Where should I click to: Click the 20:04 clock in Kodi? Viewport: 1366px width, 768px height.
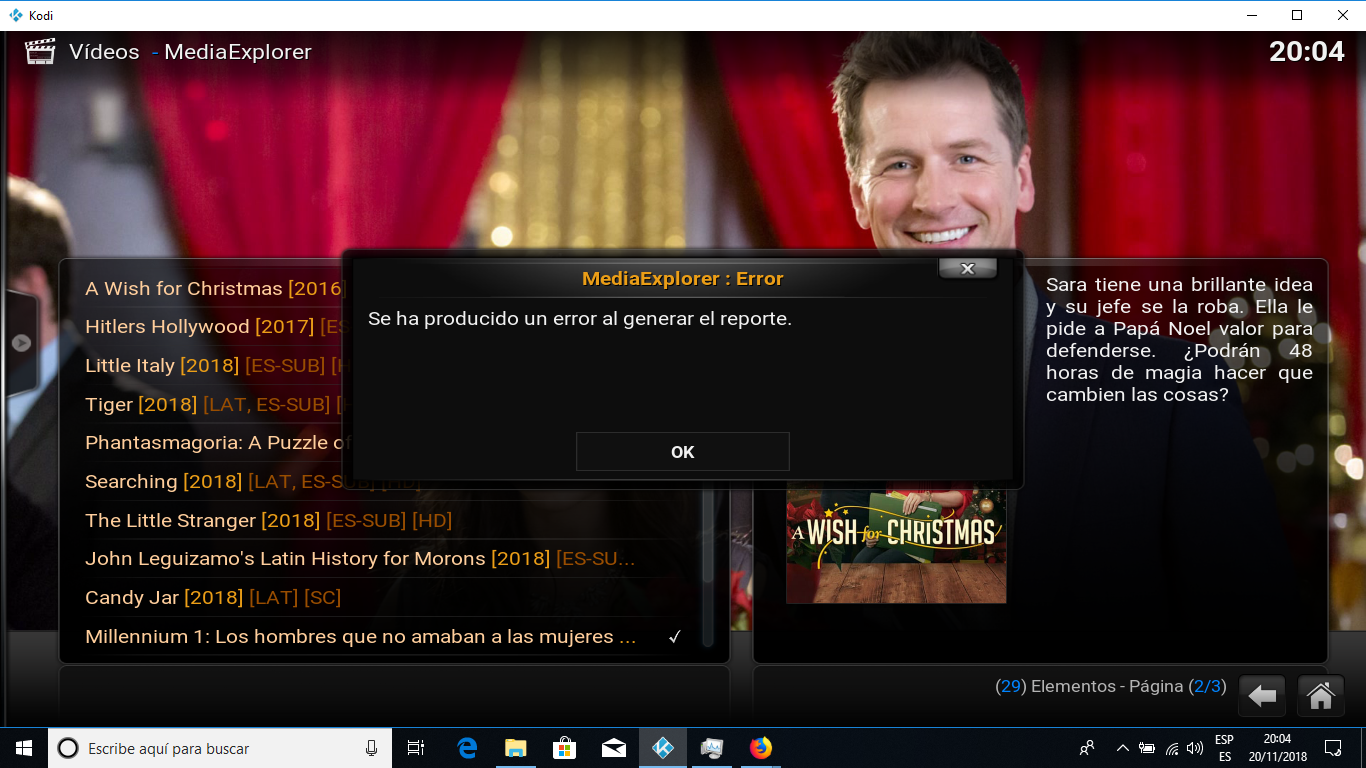point(1306,51)
